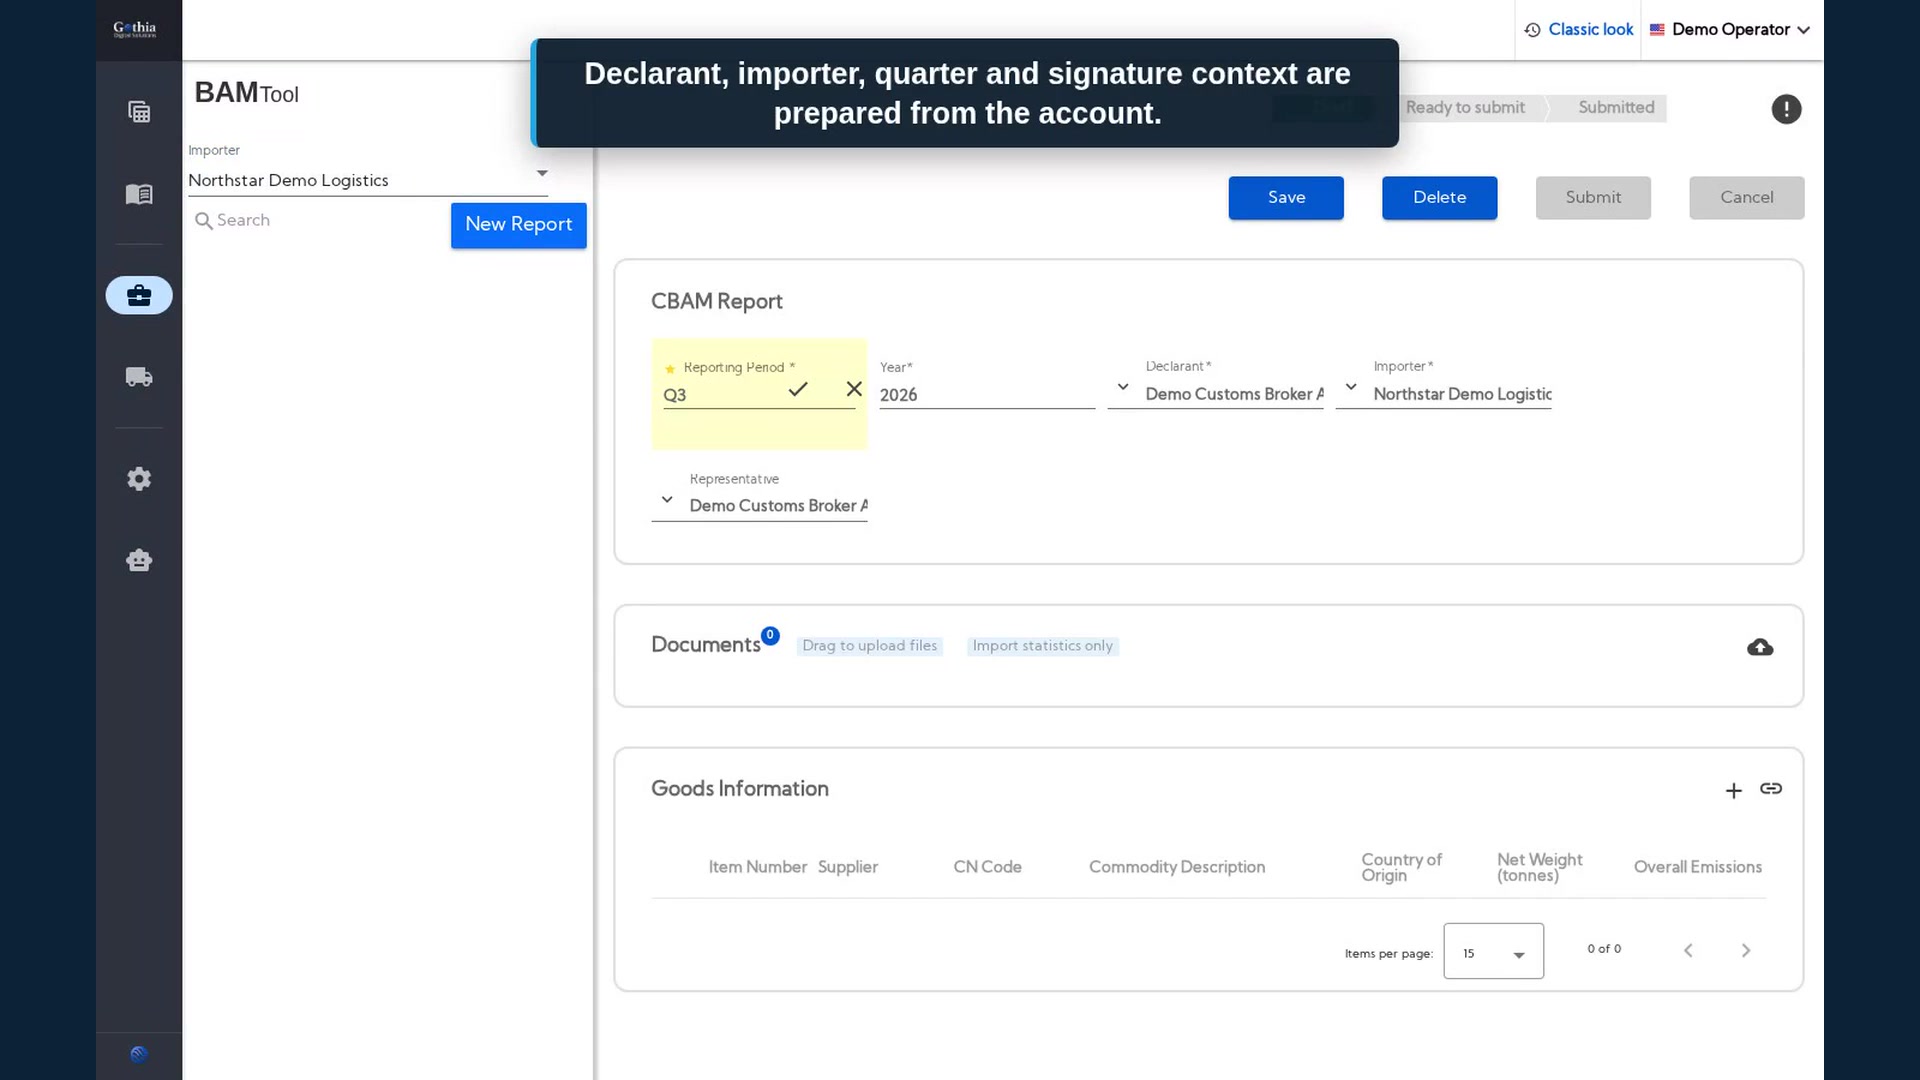Image resolution: width=1920 pixels, height=1080 pixels.
Task: Click the Country of Origin column header
Action: [1401, 867]
